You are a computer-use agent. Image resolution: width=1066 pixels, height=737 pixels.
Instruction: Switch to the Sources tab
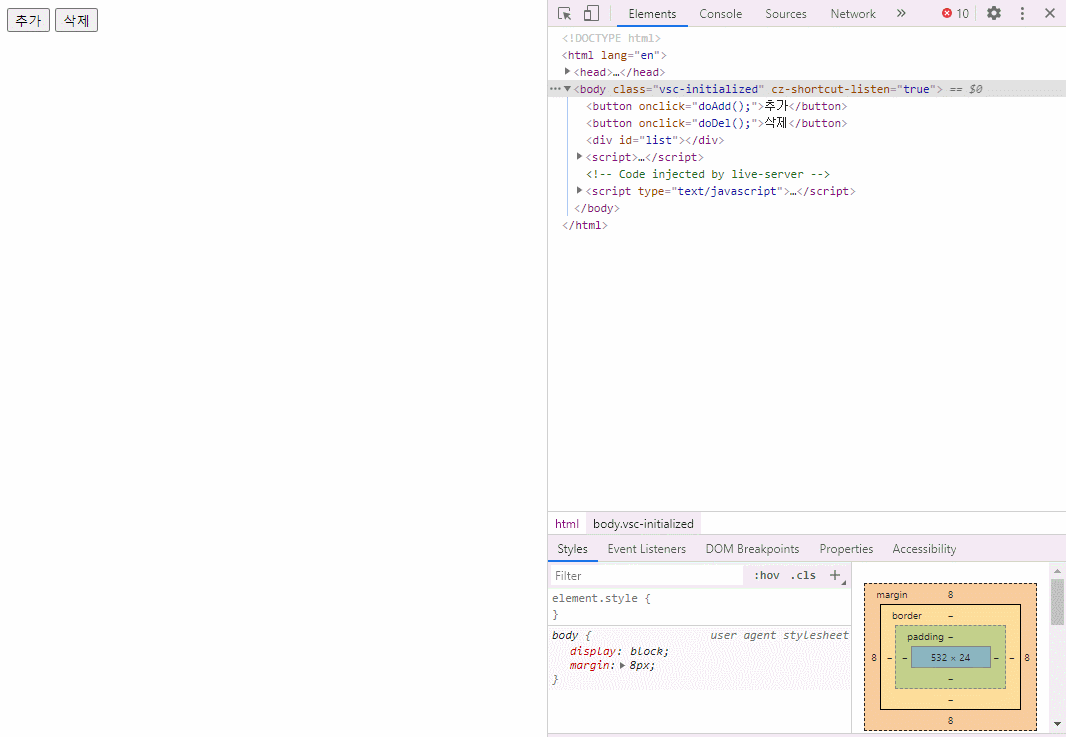click(786, 14)
